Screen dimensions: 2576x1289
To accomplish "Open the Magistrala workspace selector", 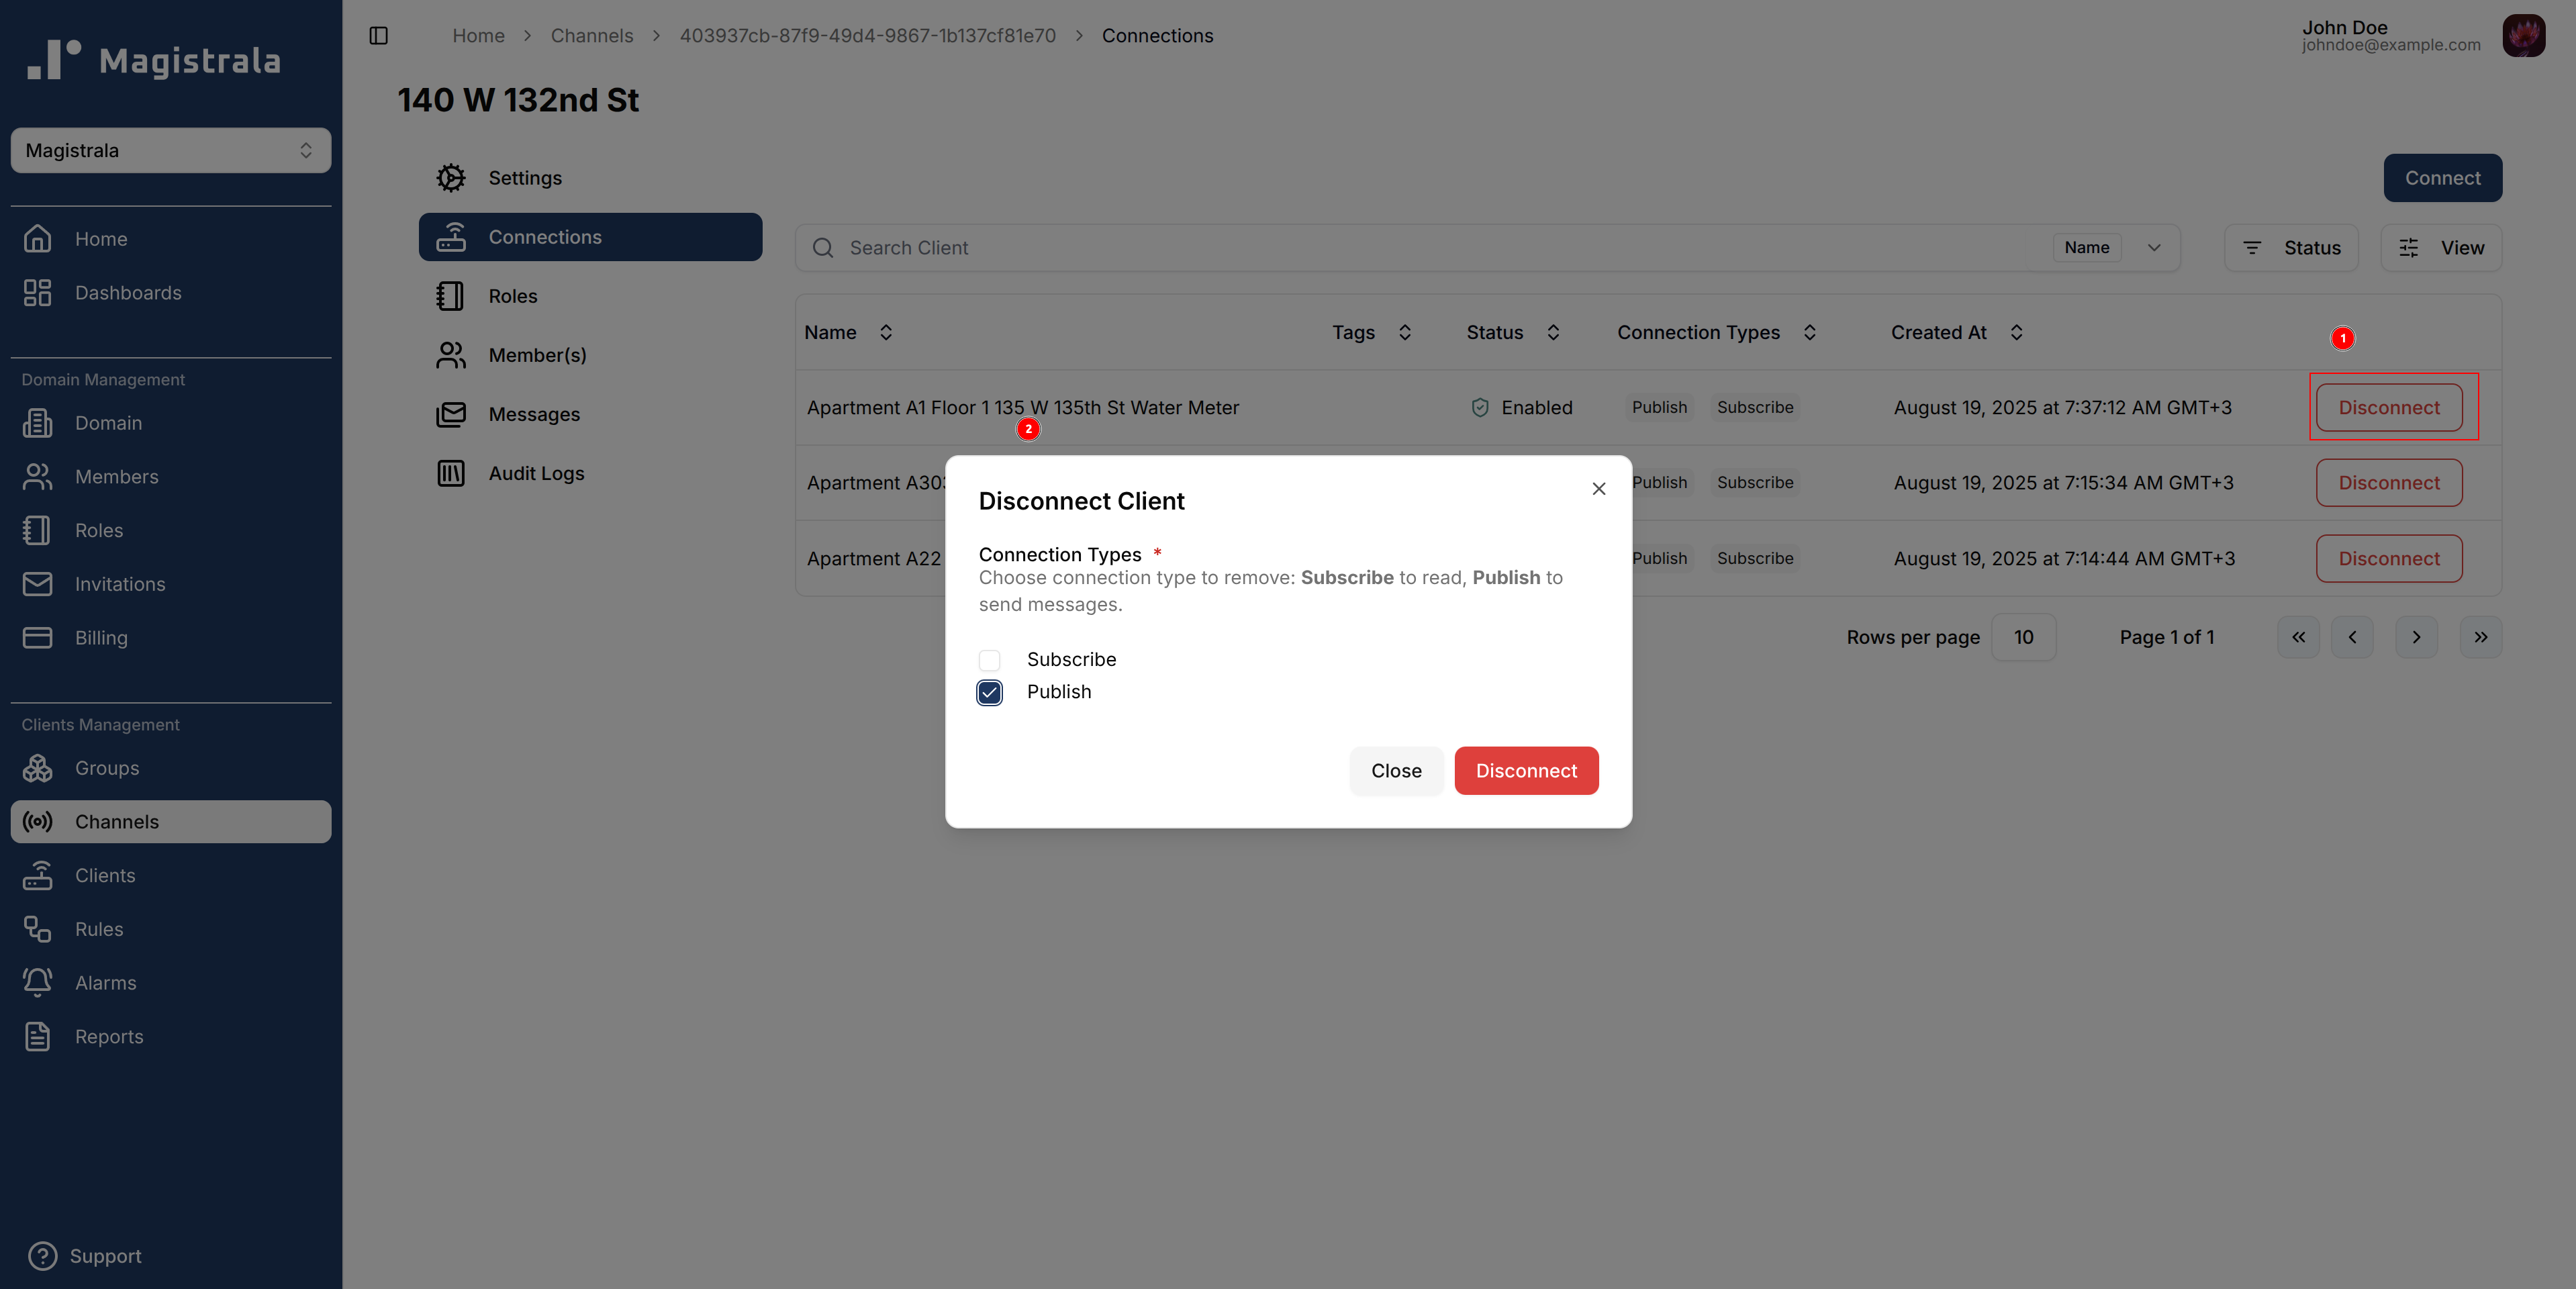I will coord(170,150).
